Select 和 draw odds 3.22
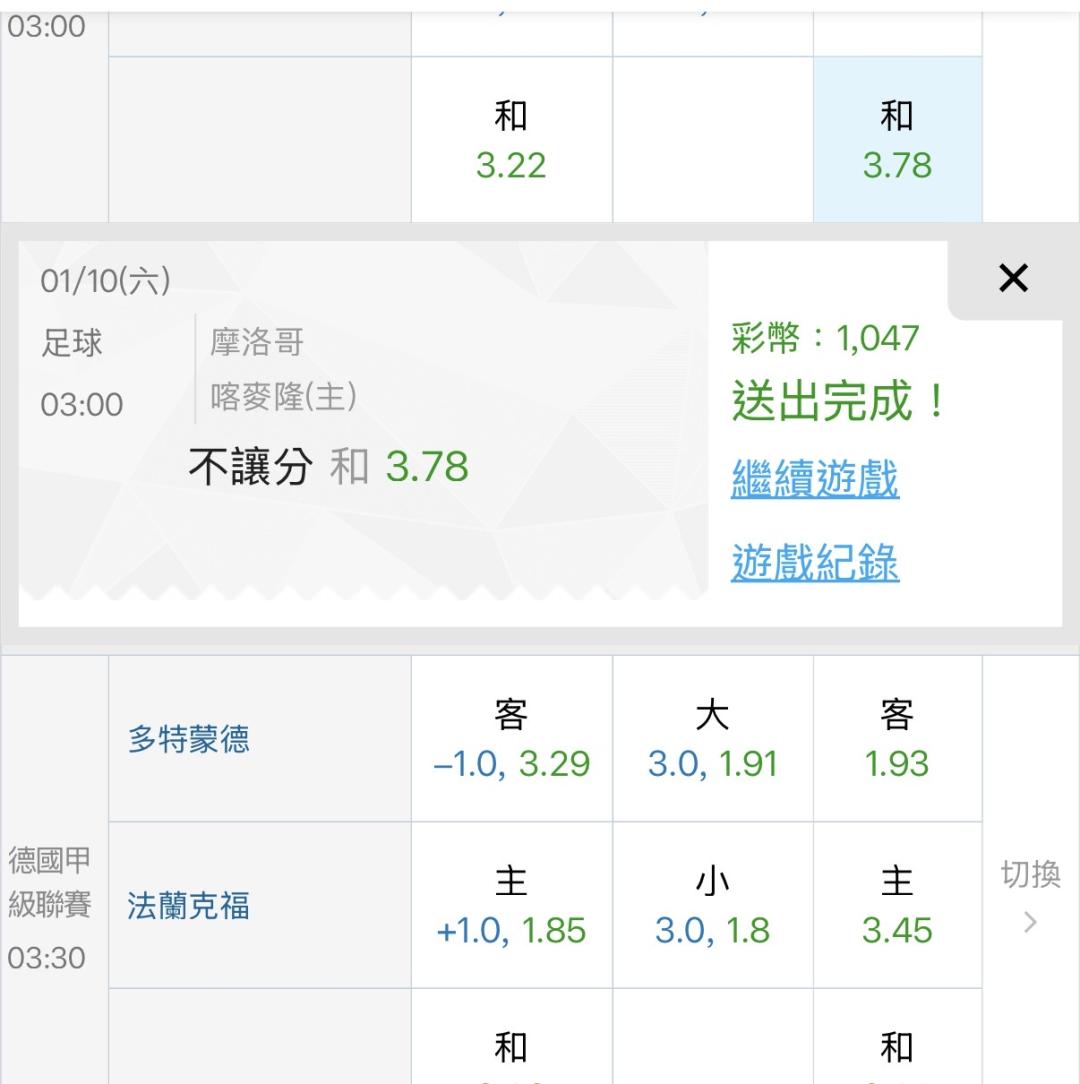The height and width of the screenshot is (1084, 1080). click(x=511, y=140)
